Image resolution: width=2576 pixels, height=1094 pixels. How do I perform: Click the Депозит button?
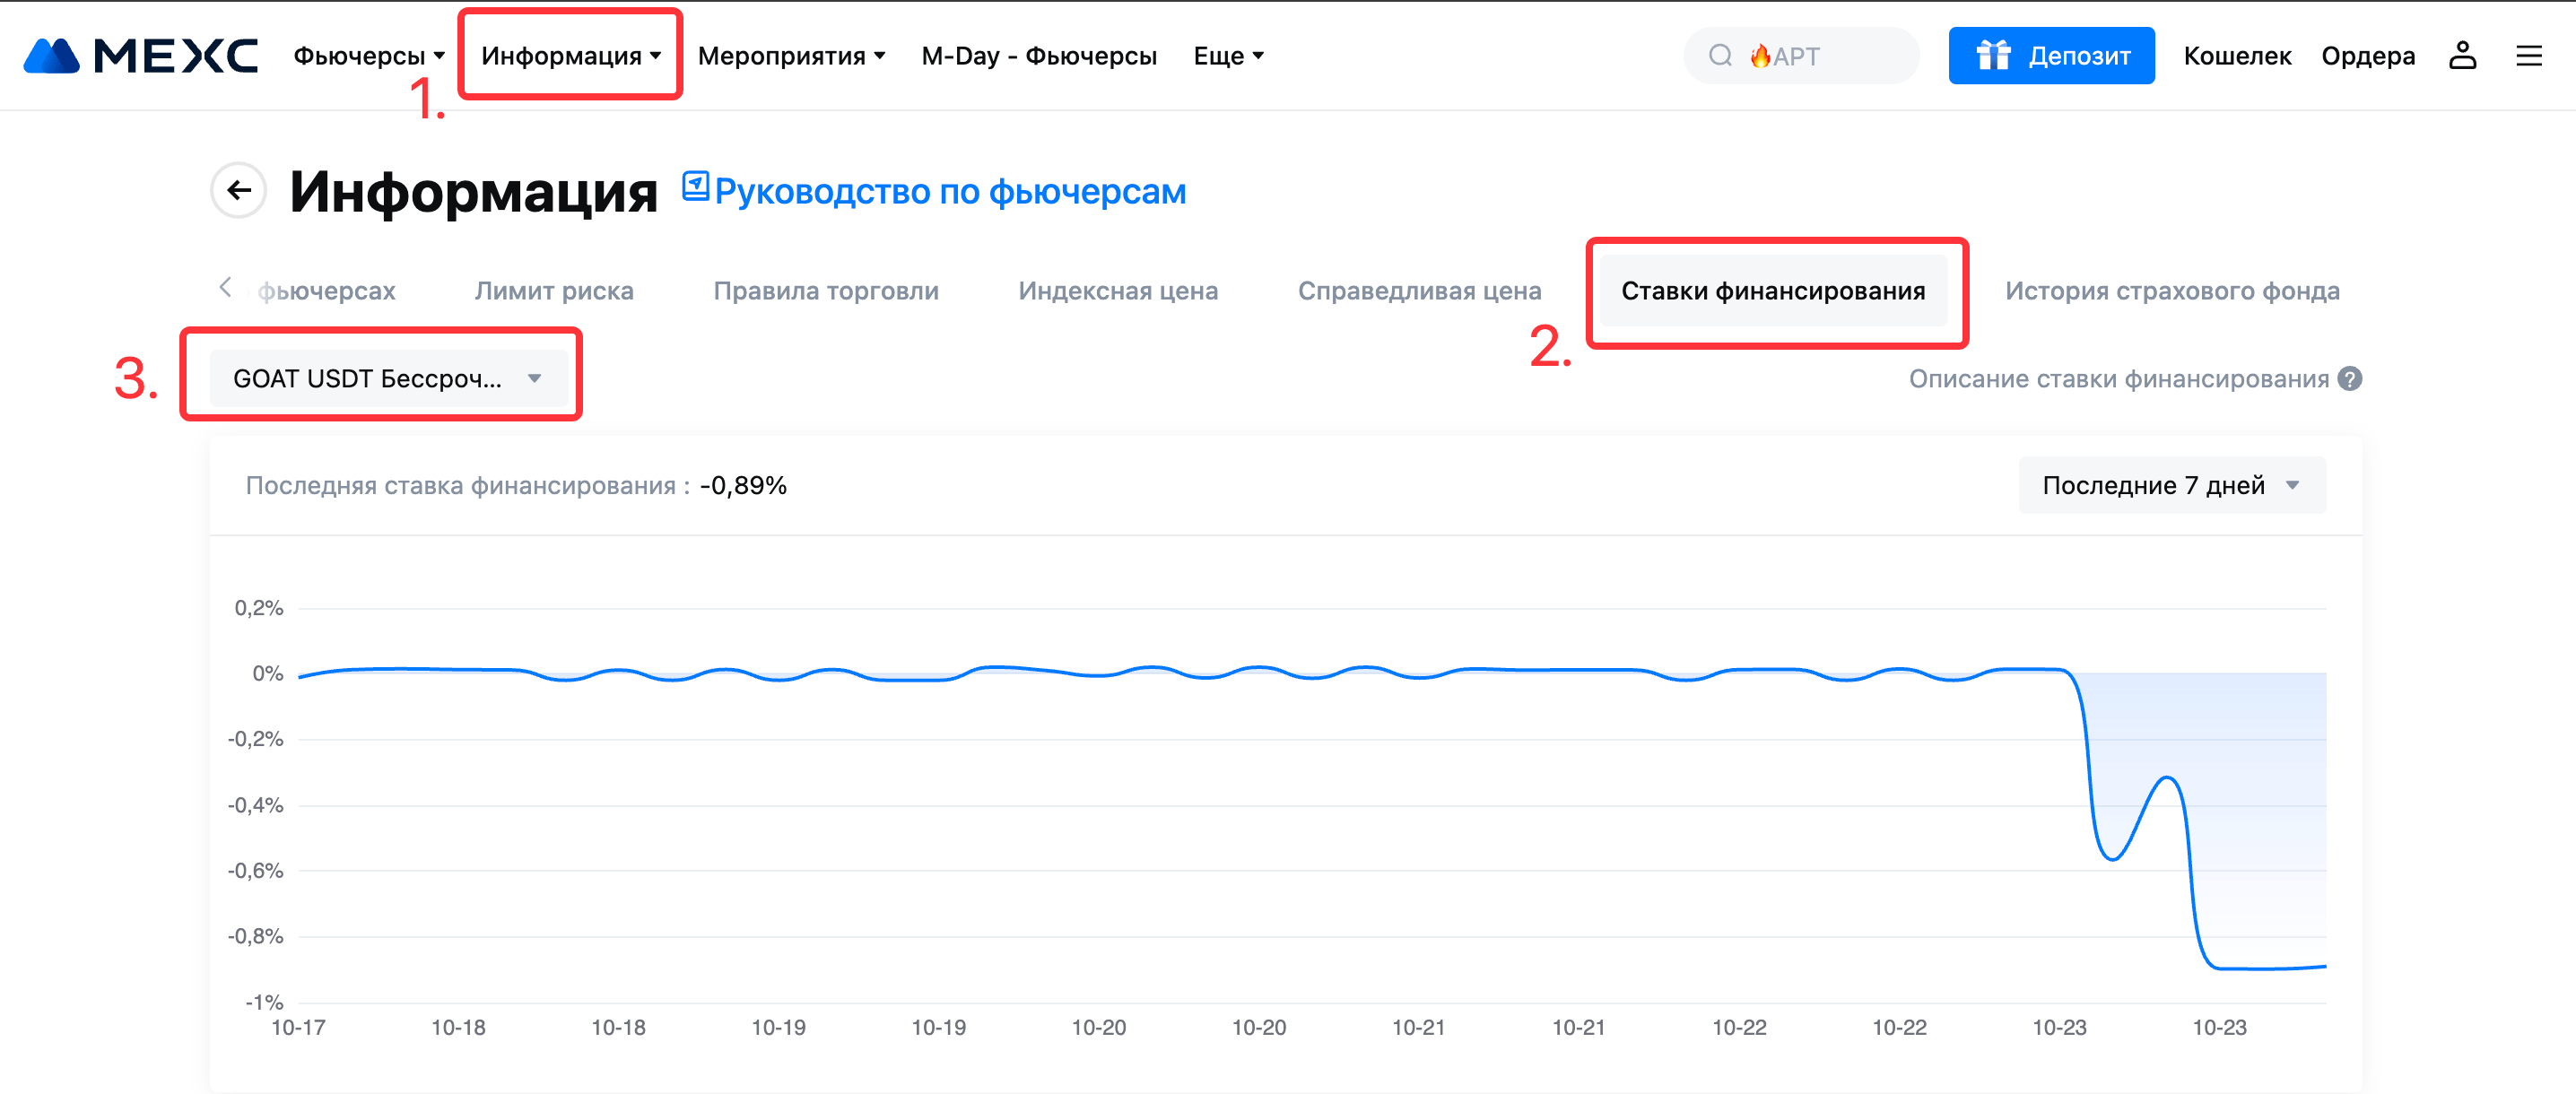pos(2051,56)
